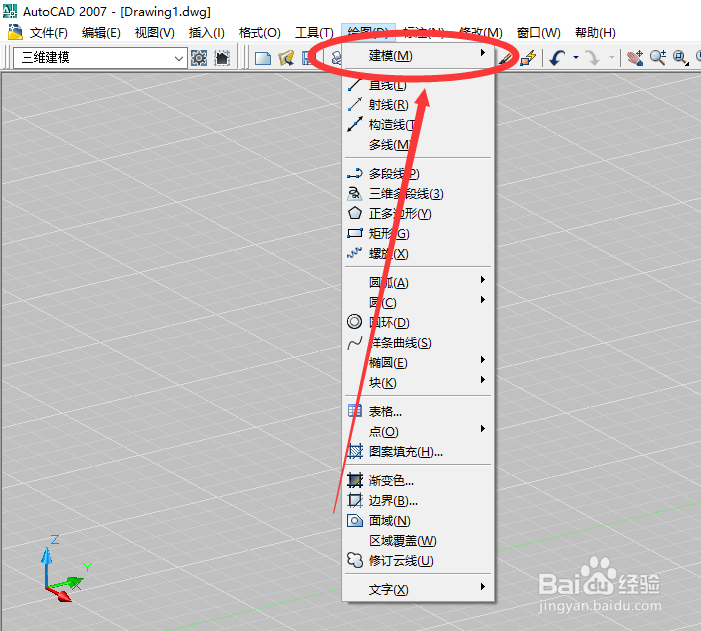Viewport: 701px width, 631px height.
Task: Select the Zoom realtime magnifier icon
Action: 658,58
